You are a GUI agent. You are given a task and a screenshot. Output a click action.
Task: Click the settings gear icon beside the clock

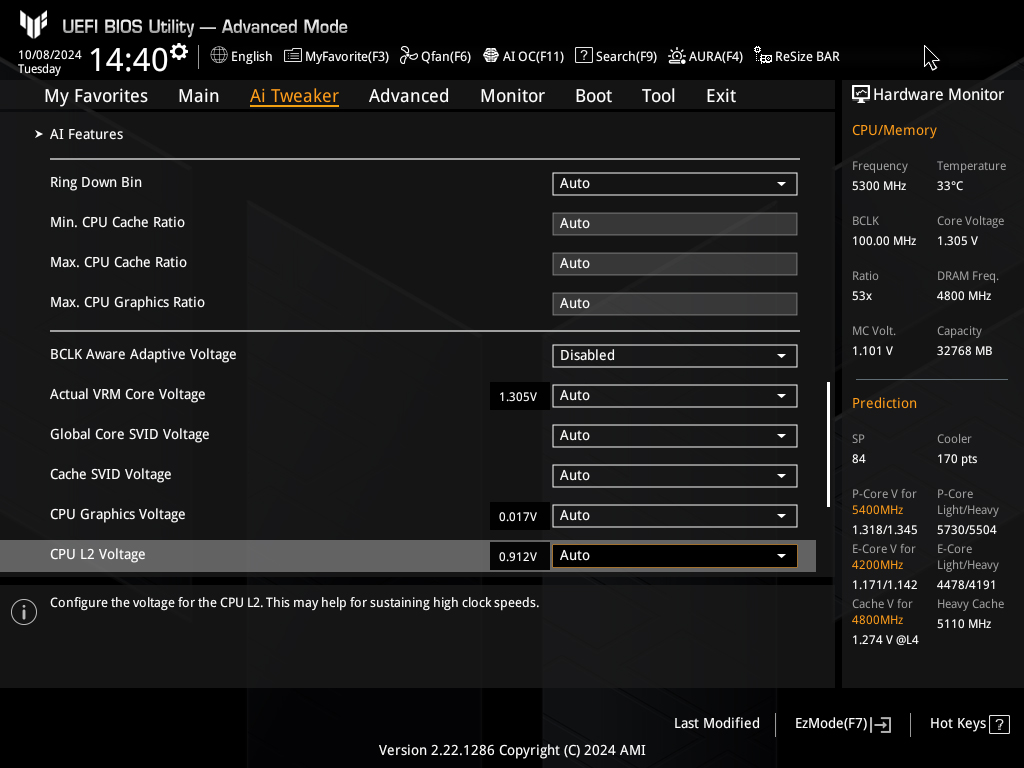[178, 52]
